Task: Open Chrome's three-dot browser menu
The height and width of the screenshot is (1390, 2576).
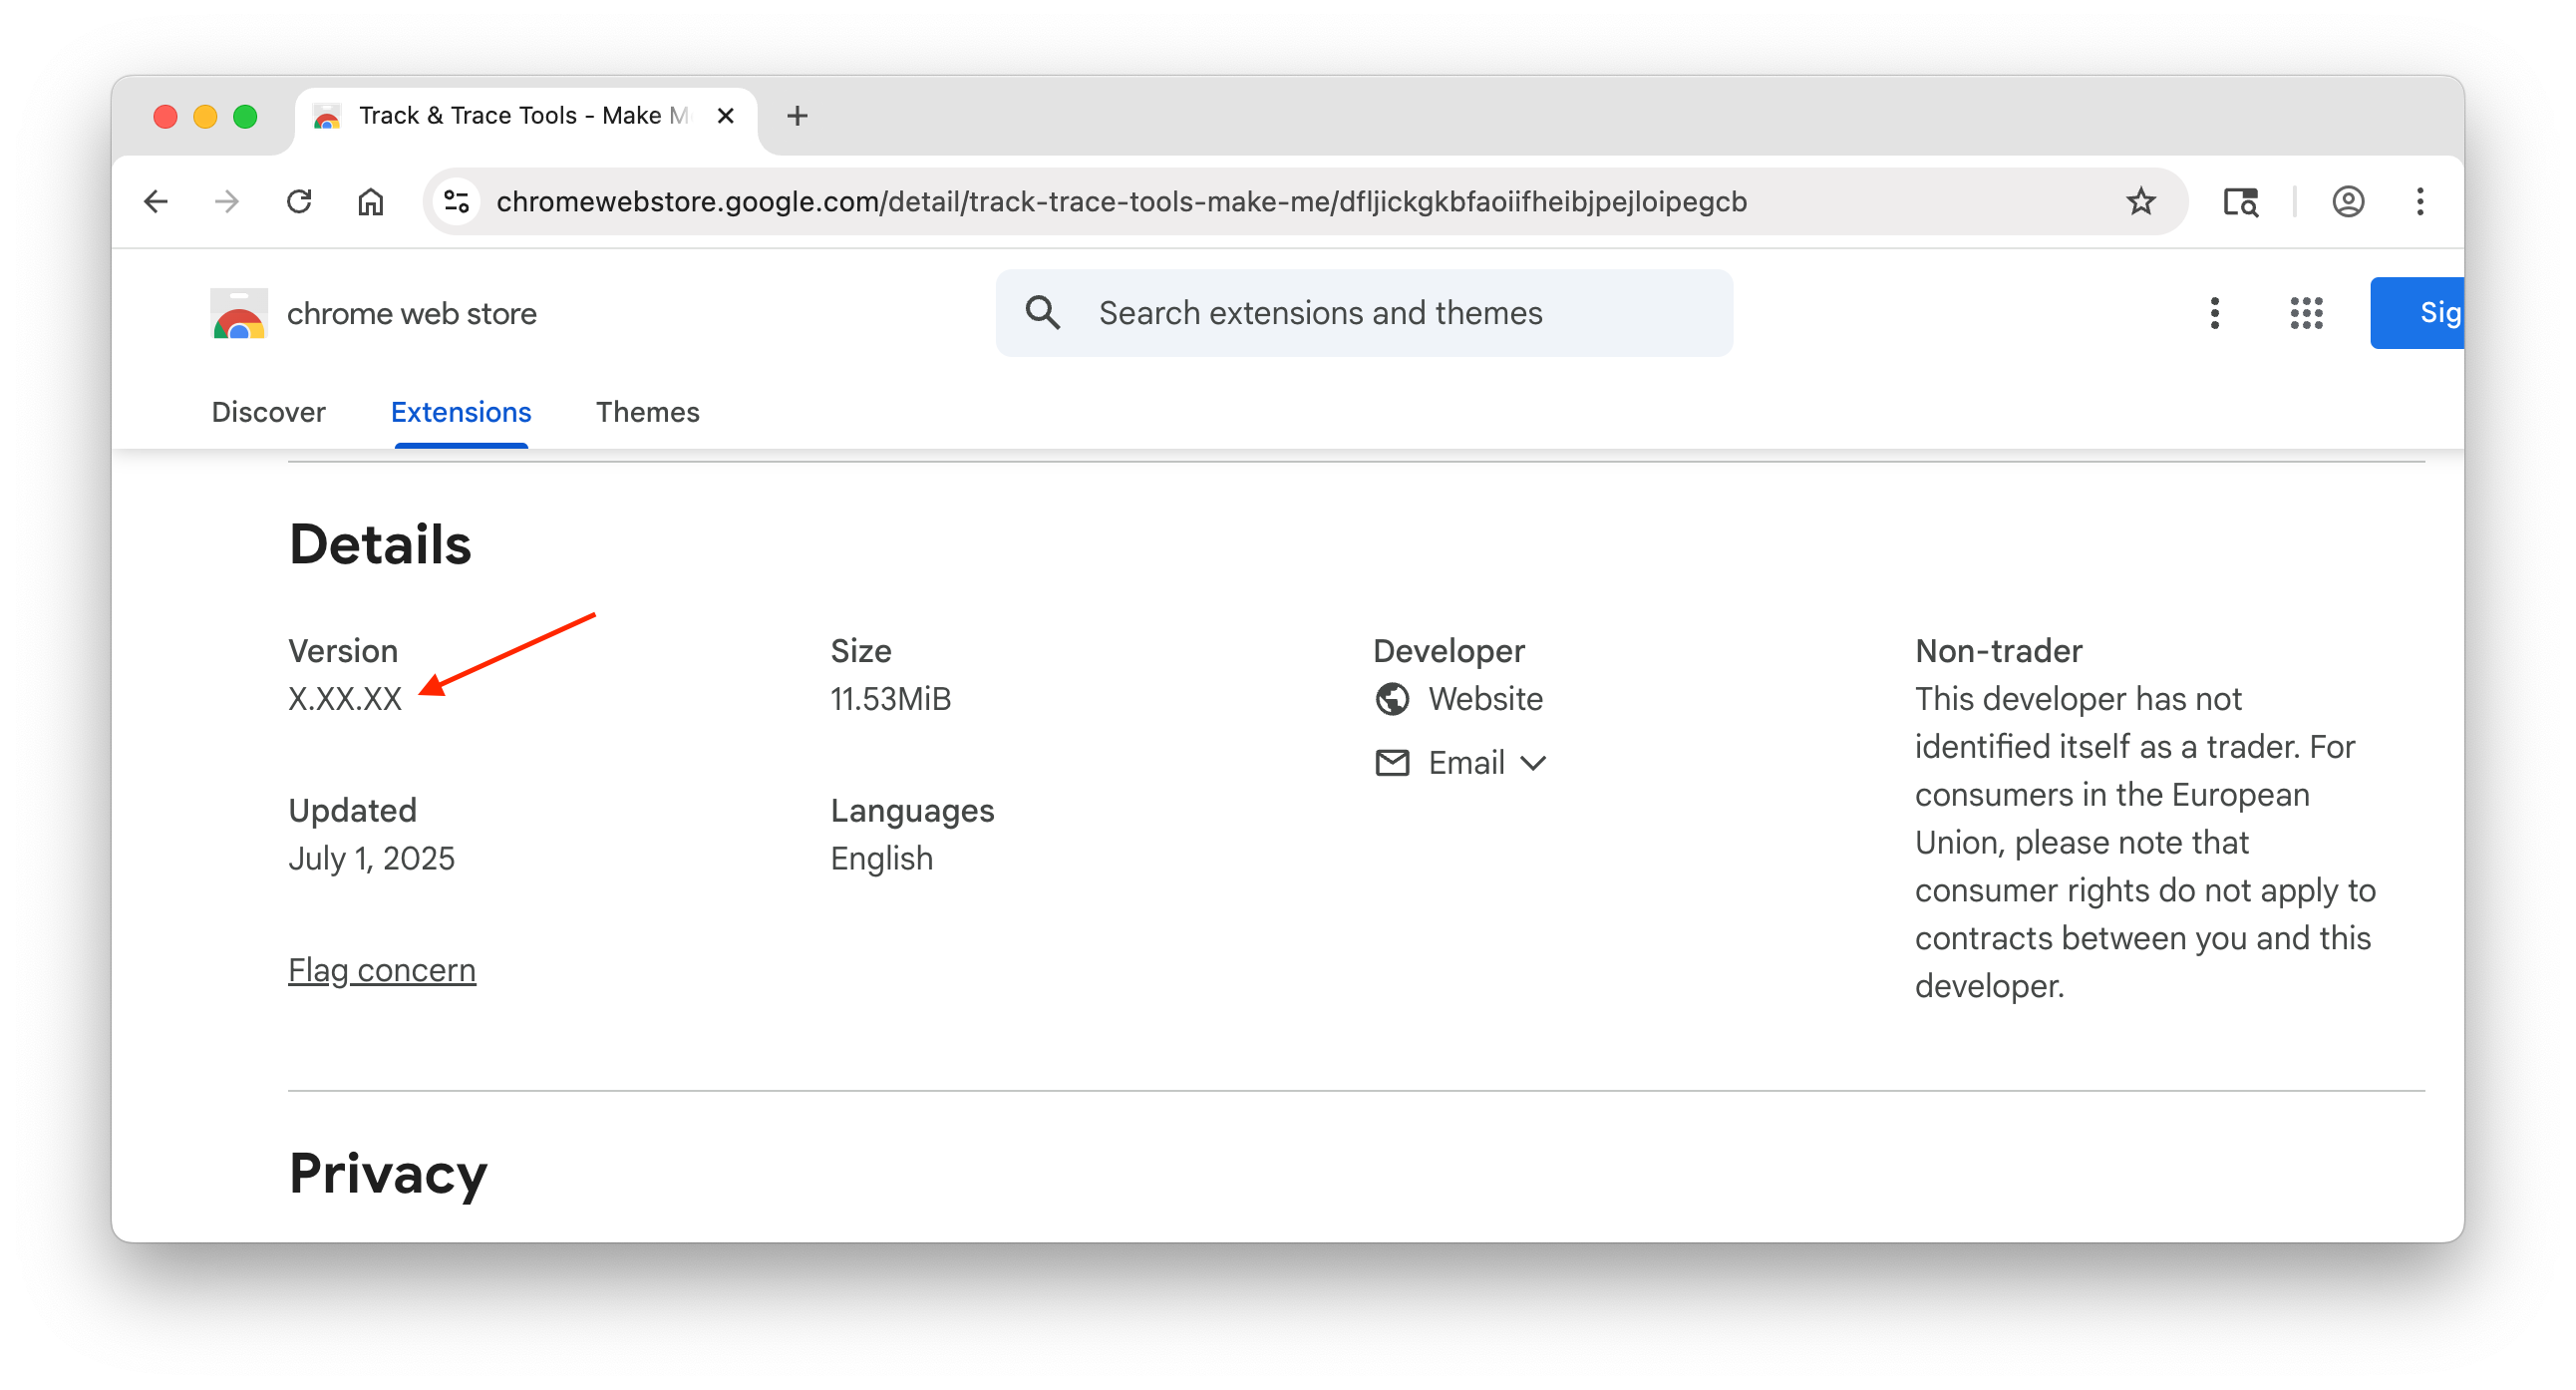Action: point(2420,202)
